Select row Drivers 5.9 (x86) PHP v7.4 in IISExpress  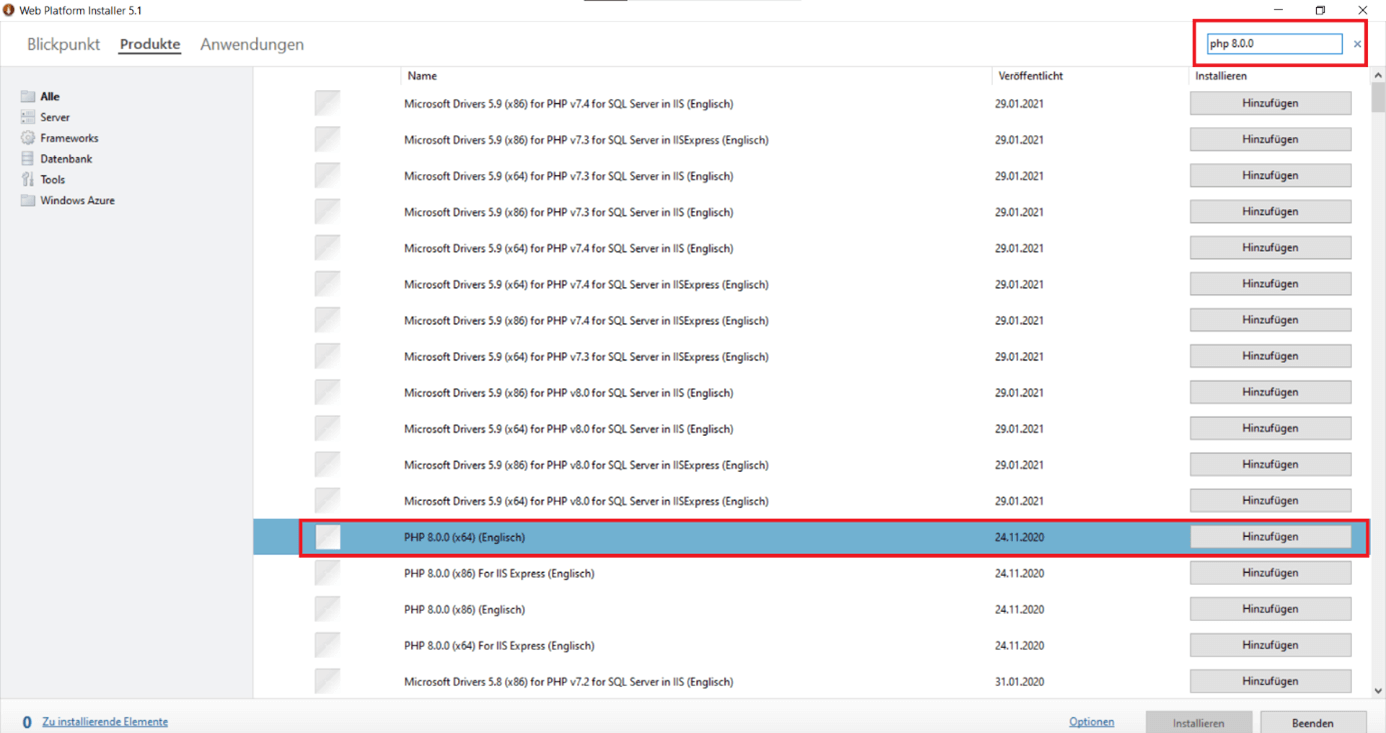click(809, 320)
